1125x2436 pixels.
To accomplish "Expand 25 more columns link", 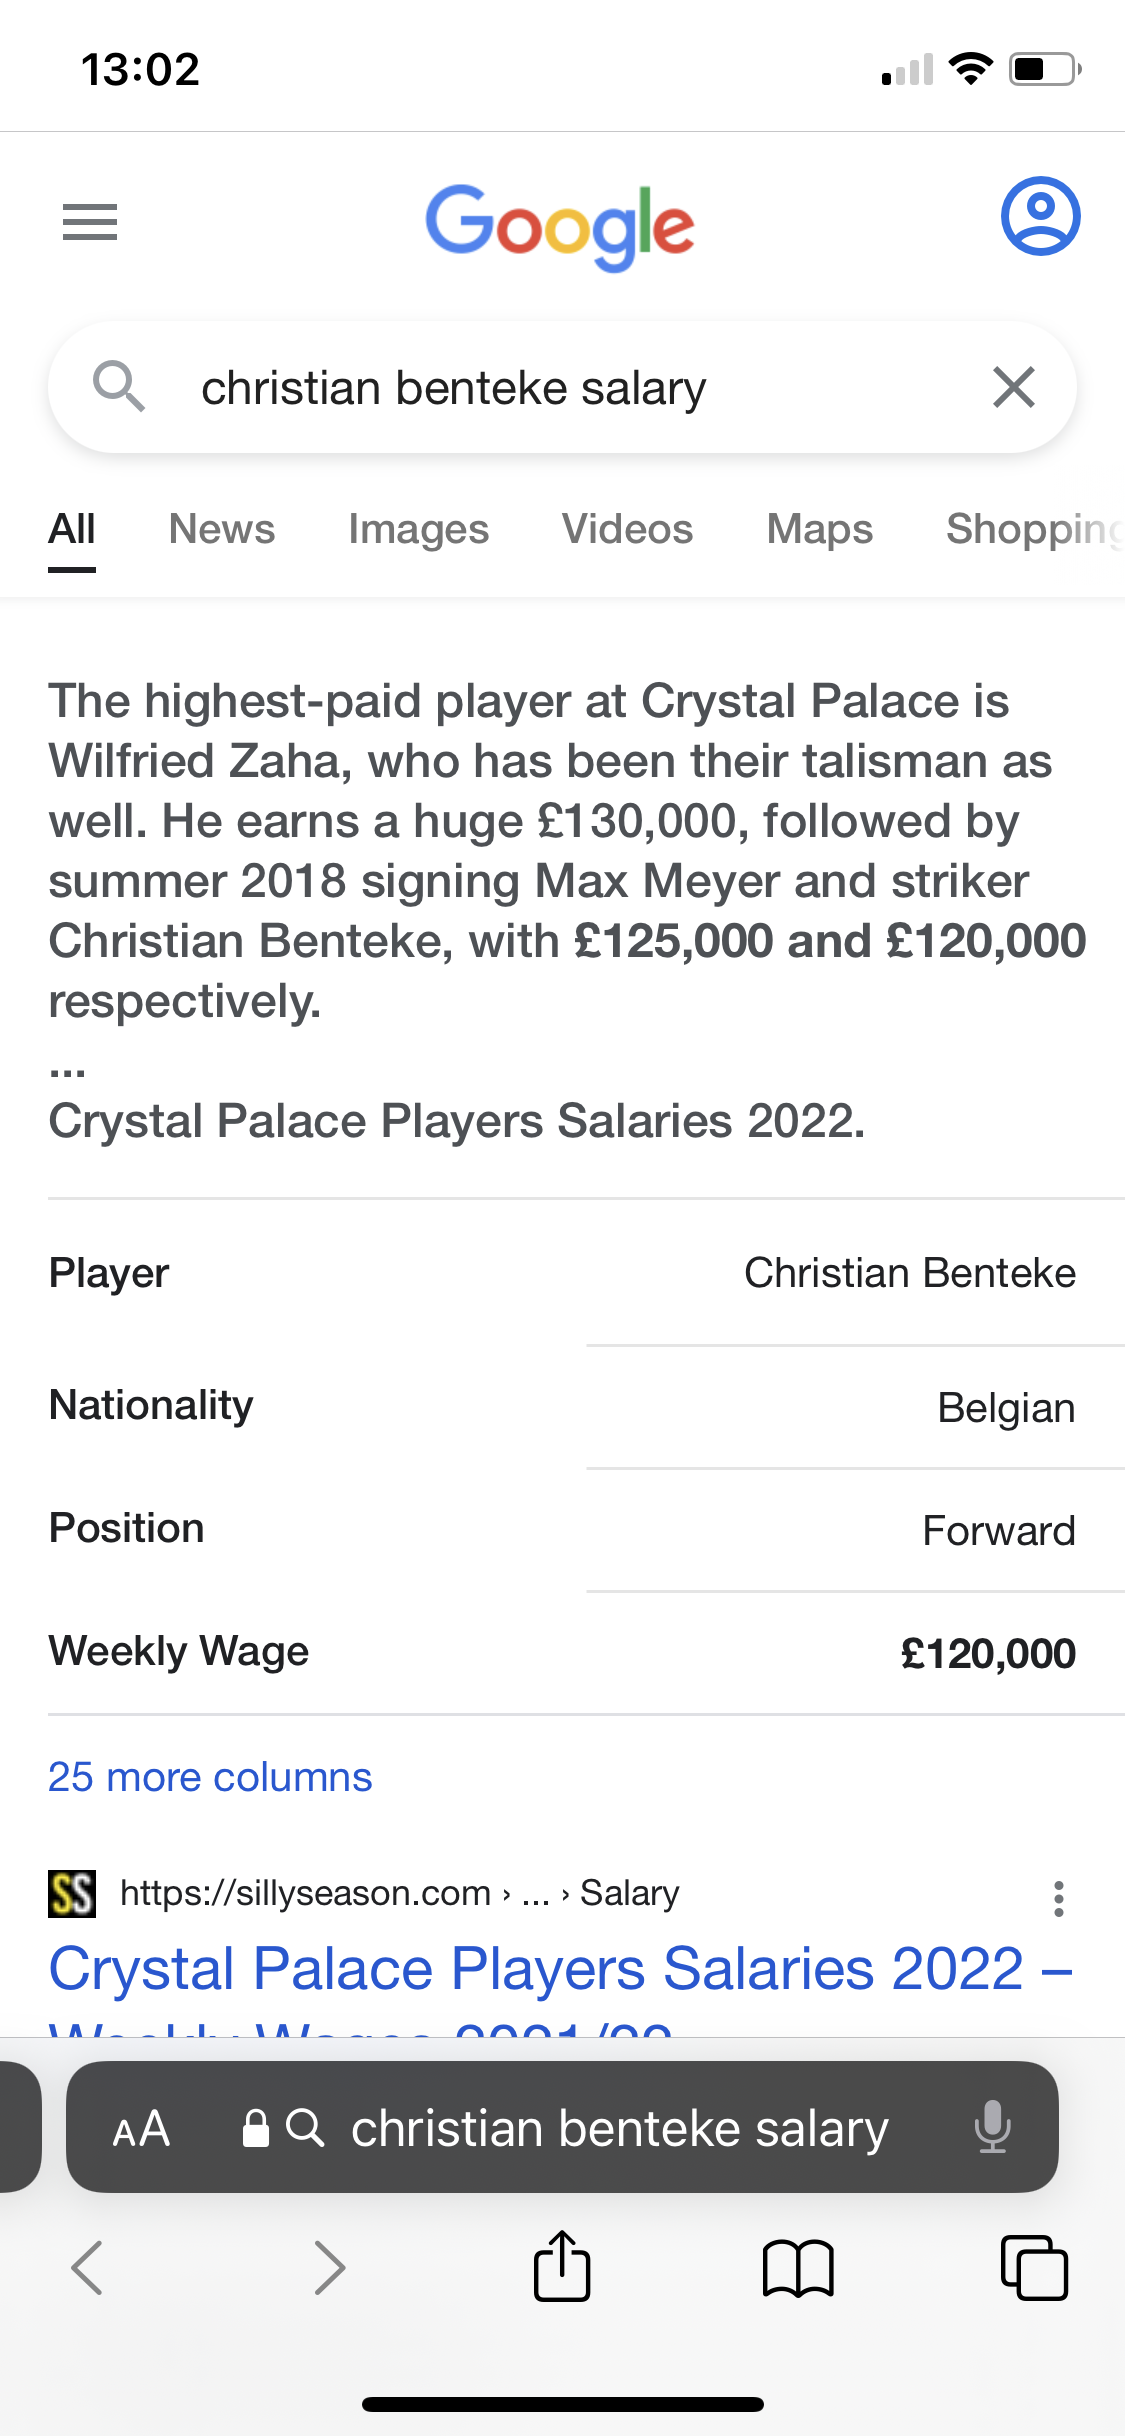I will pyautogui.click(x=210, y=1777).
